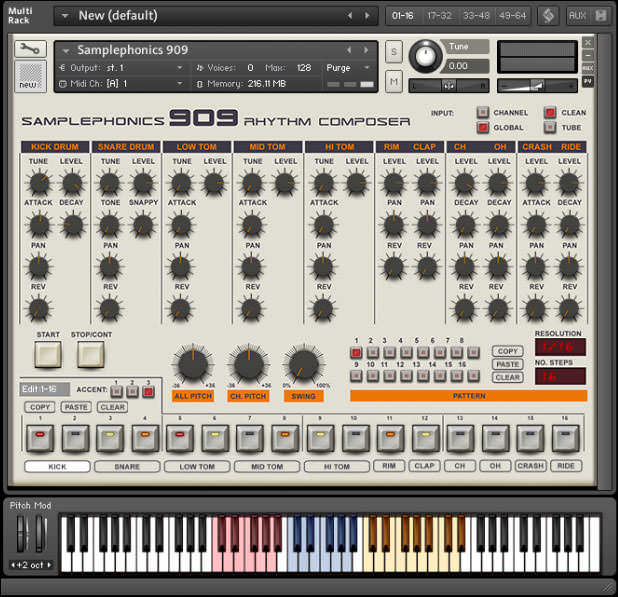Screen dimensions: 618x597
Task: Click the master Tune knob
Action: tap(425, 56)
